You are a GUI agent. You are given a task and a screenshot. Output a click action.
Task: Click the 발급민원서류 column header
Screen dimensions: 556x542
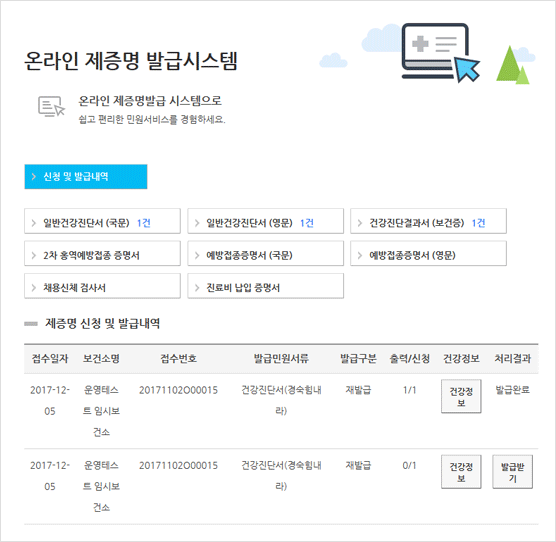point(281,358)
